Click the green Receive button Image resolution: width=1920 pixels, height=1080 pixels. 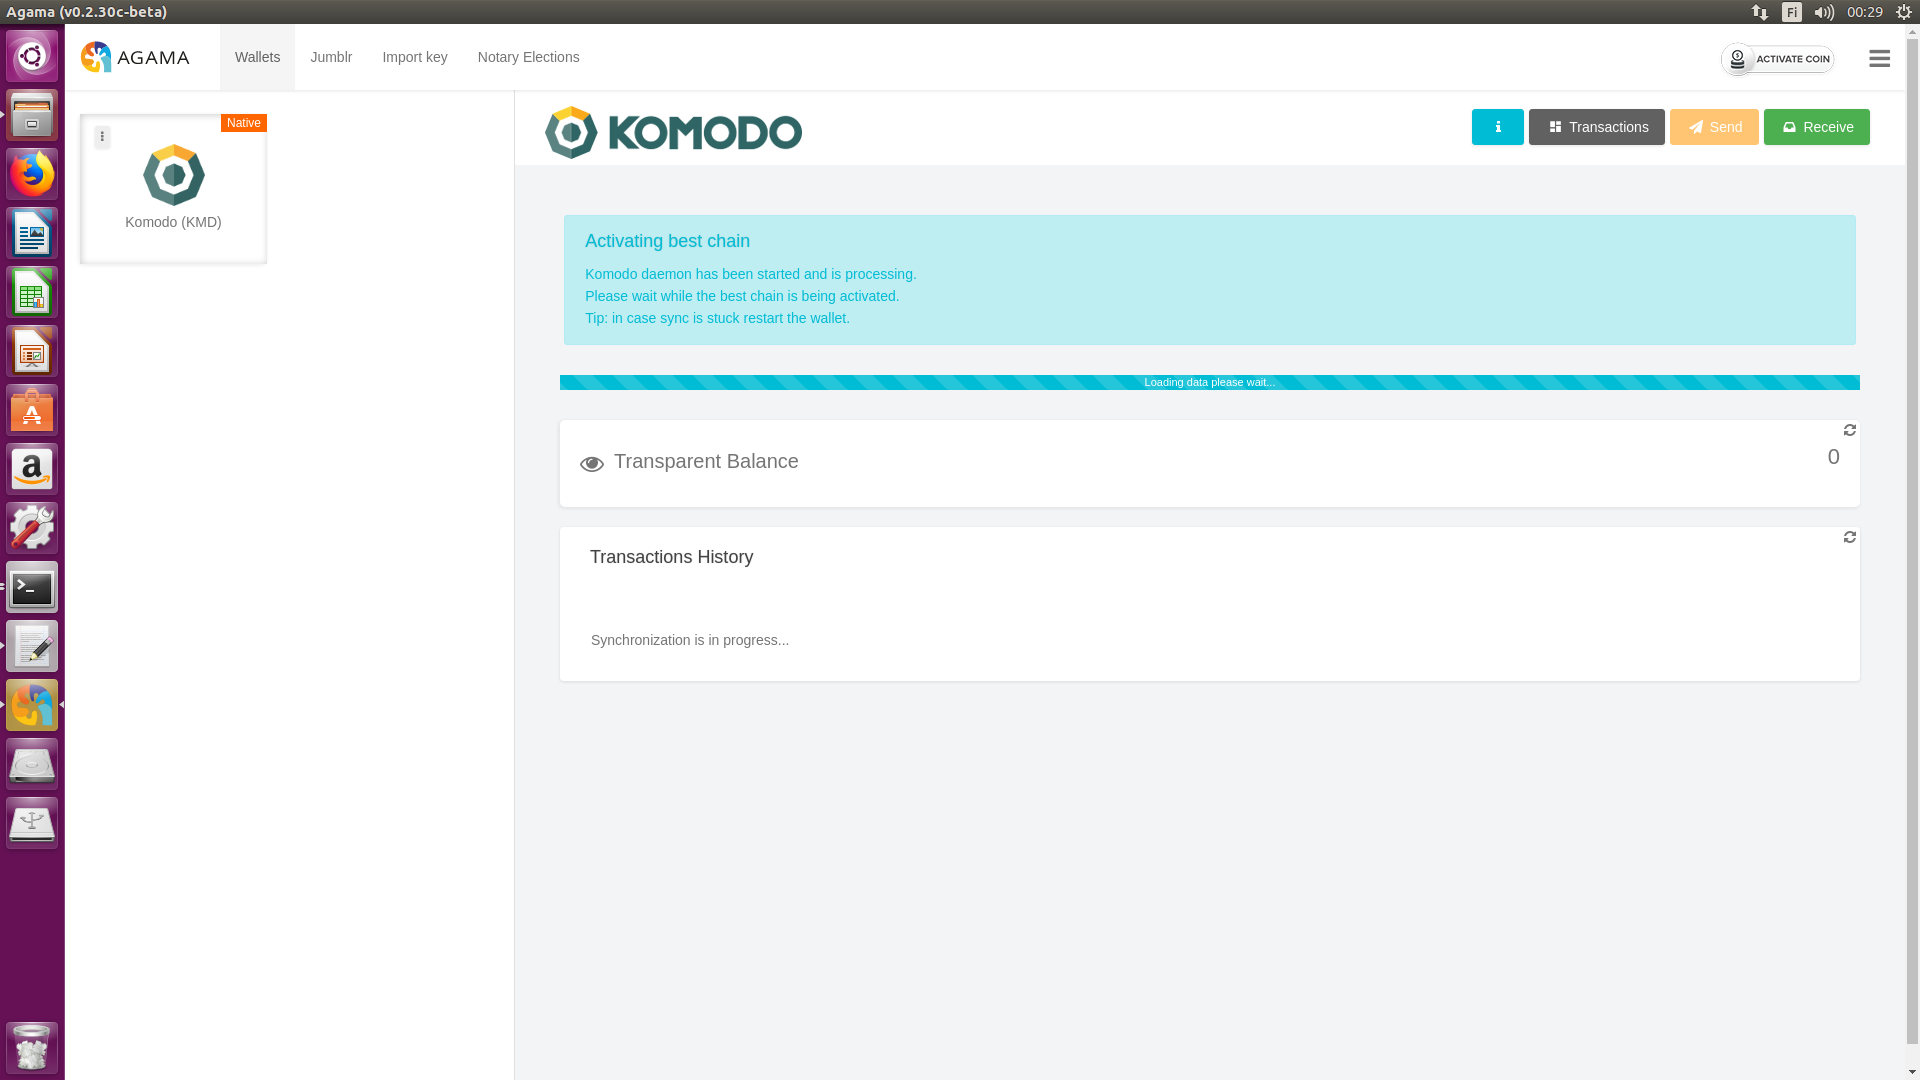1816,127
